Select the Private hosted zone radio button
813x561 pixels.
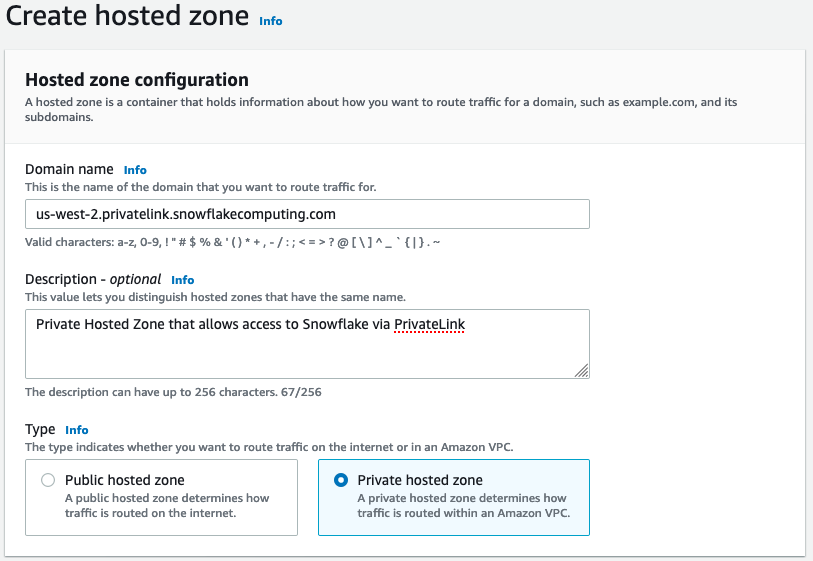tap(340, 480)
